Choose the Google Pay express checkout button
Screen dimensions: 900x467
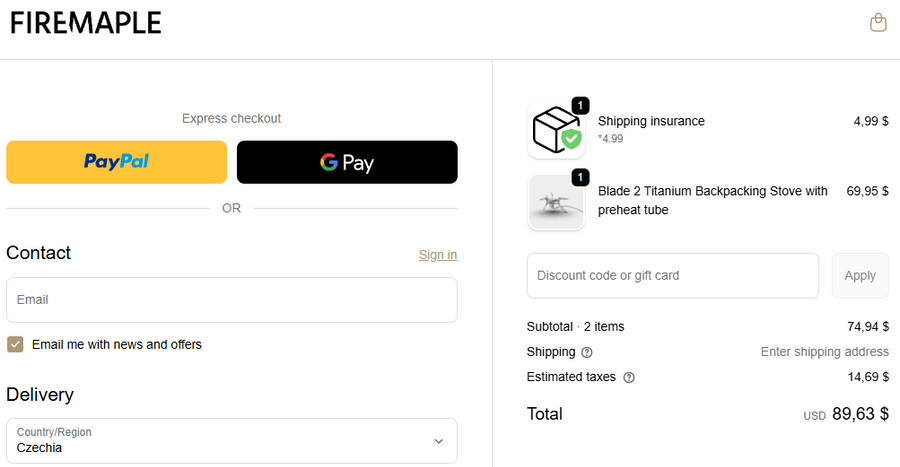coord(347,162)
